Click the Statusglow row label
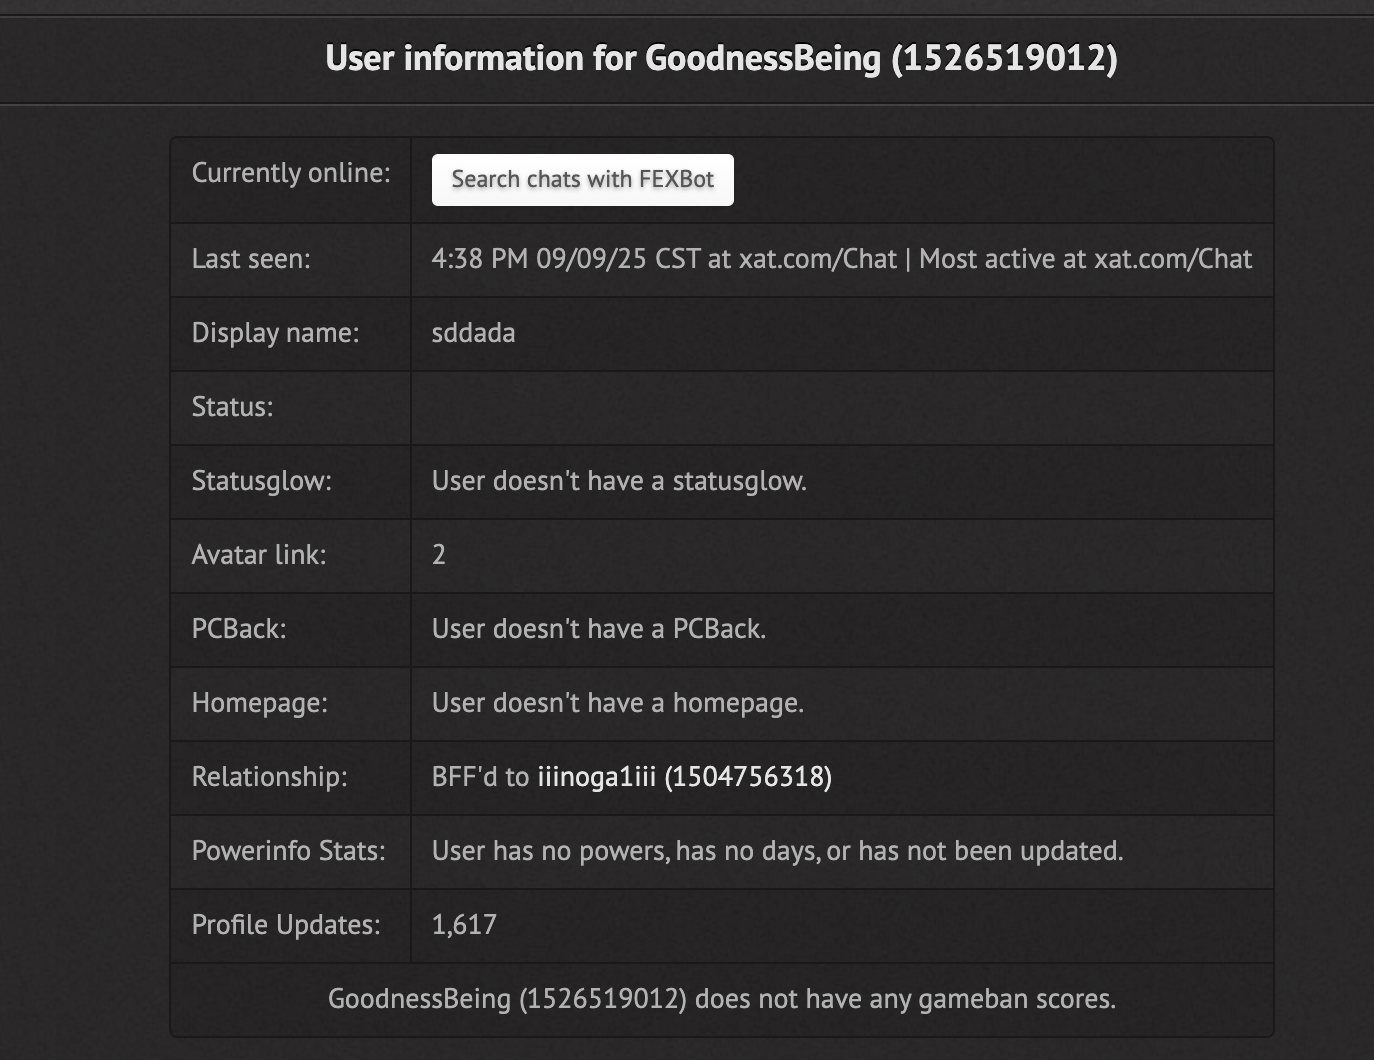This screenshot has width=1374, height=1060. 261,481
